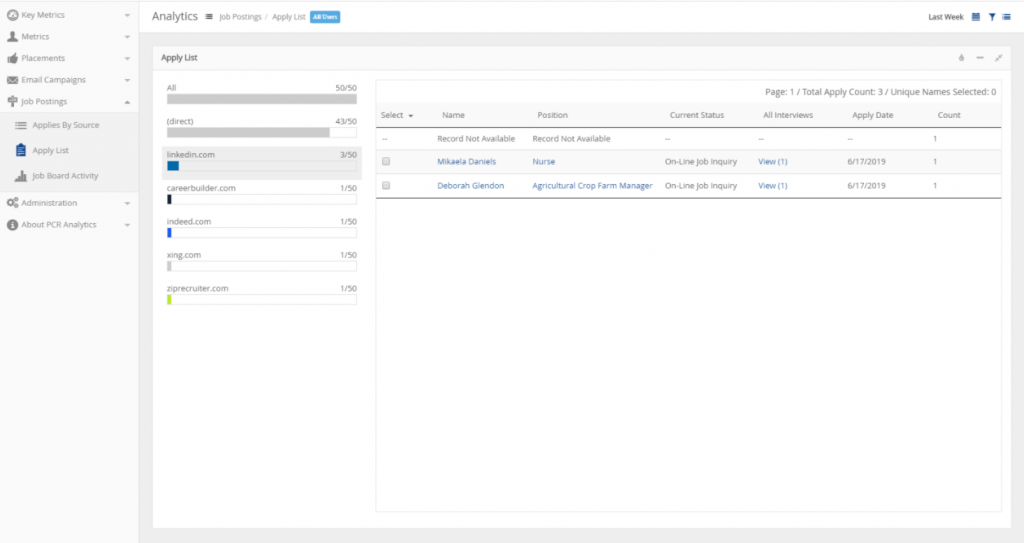Click the Job Board Activity chart icon

click(21, 176)
